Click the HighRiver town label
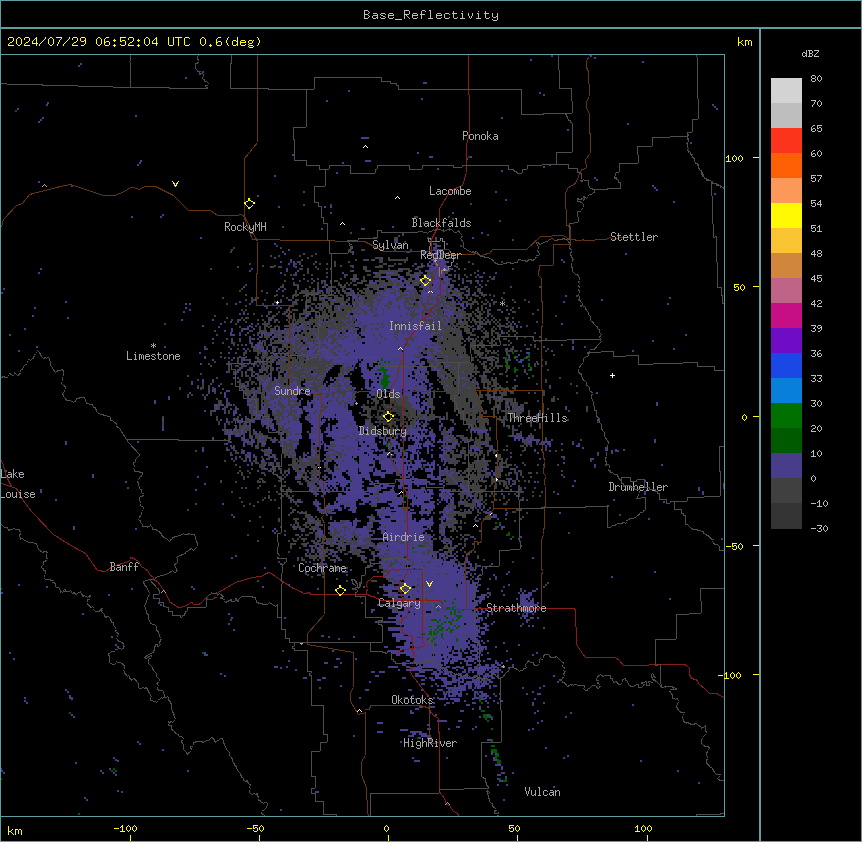The image size is (862, 842). coord(430,743)
